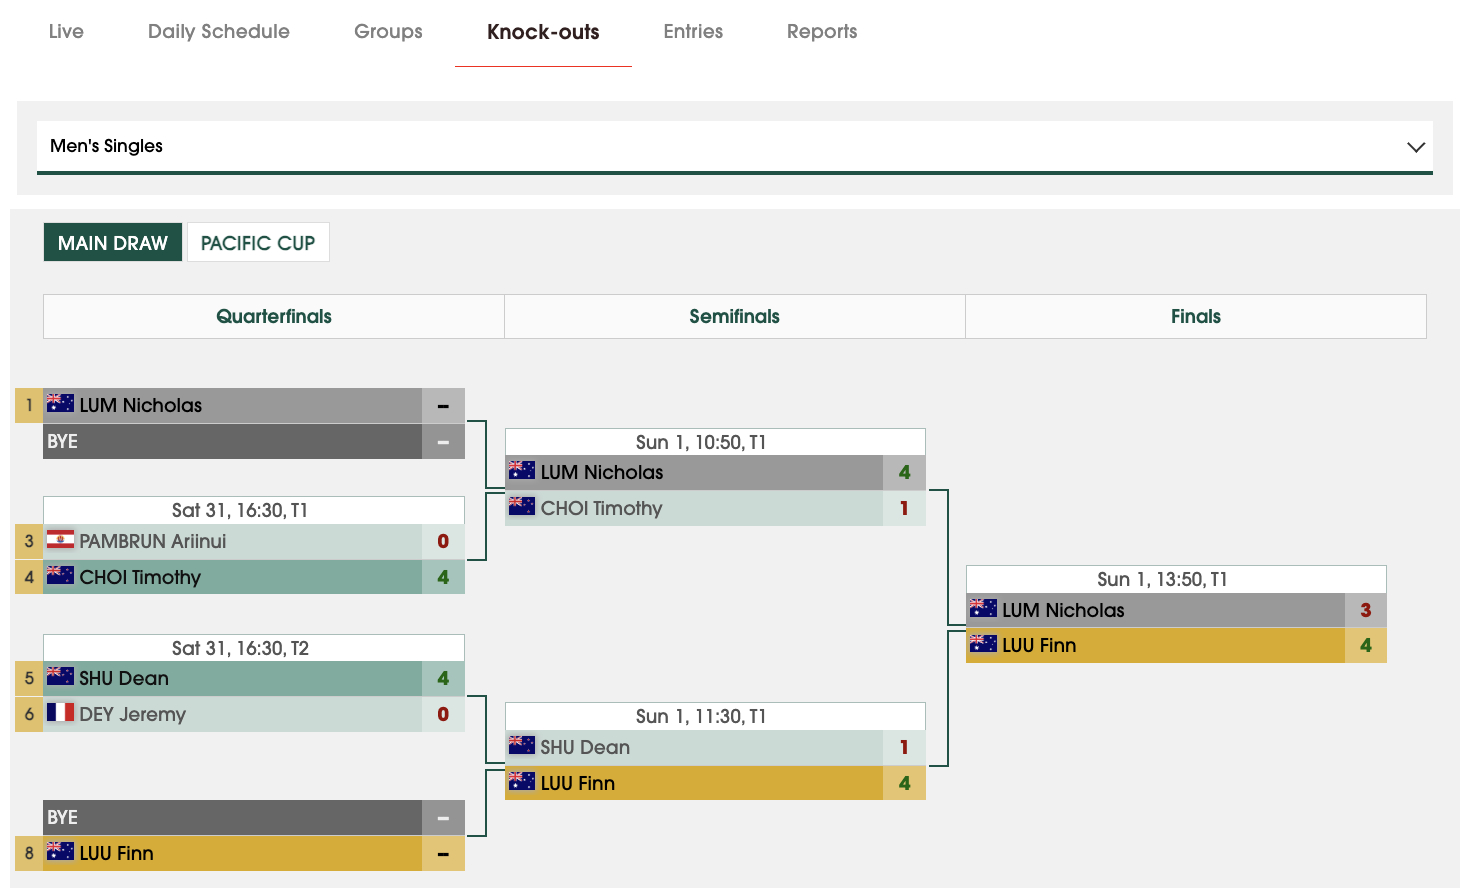Select the BYE row under LUM Nicholas

254,441
